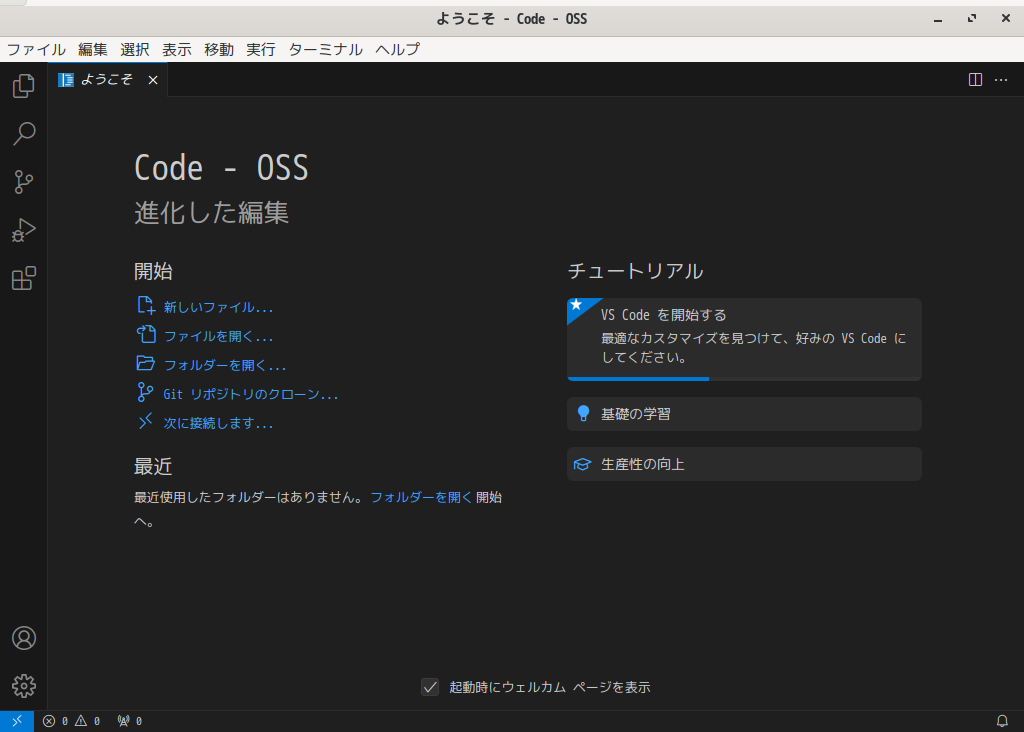Open the Manage gear icon
1024x732 pixels.
point(24,686)
